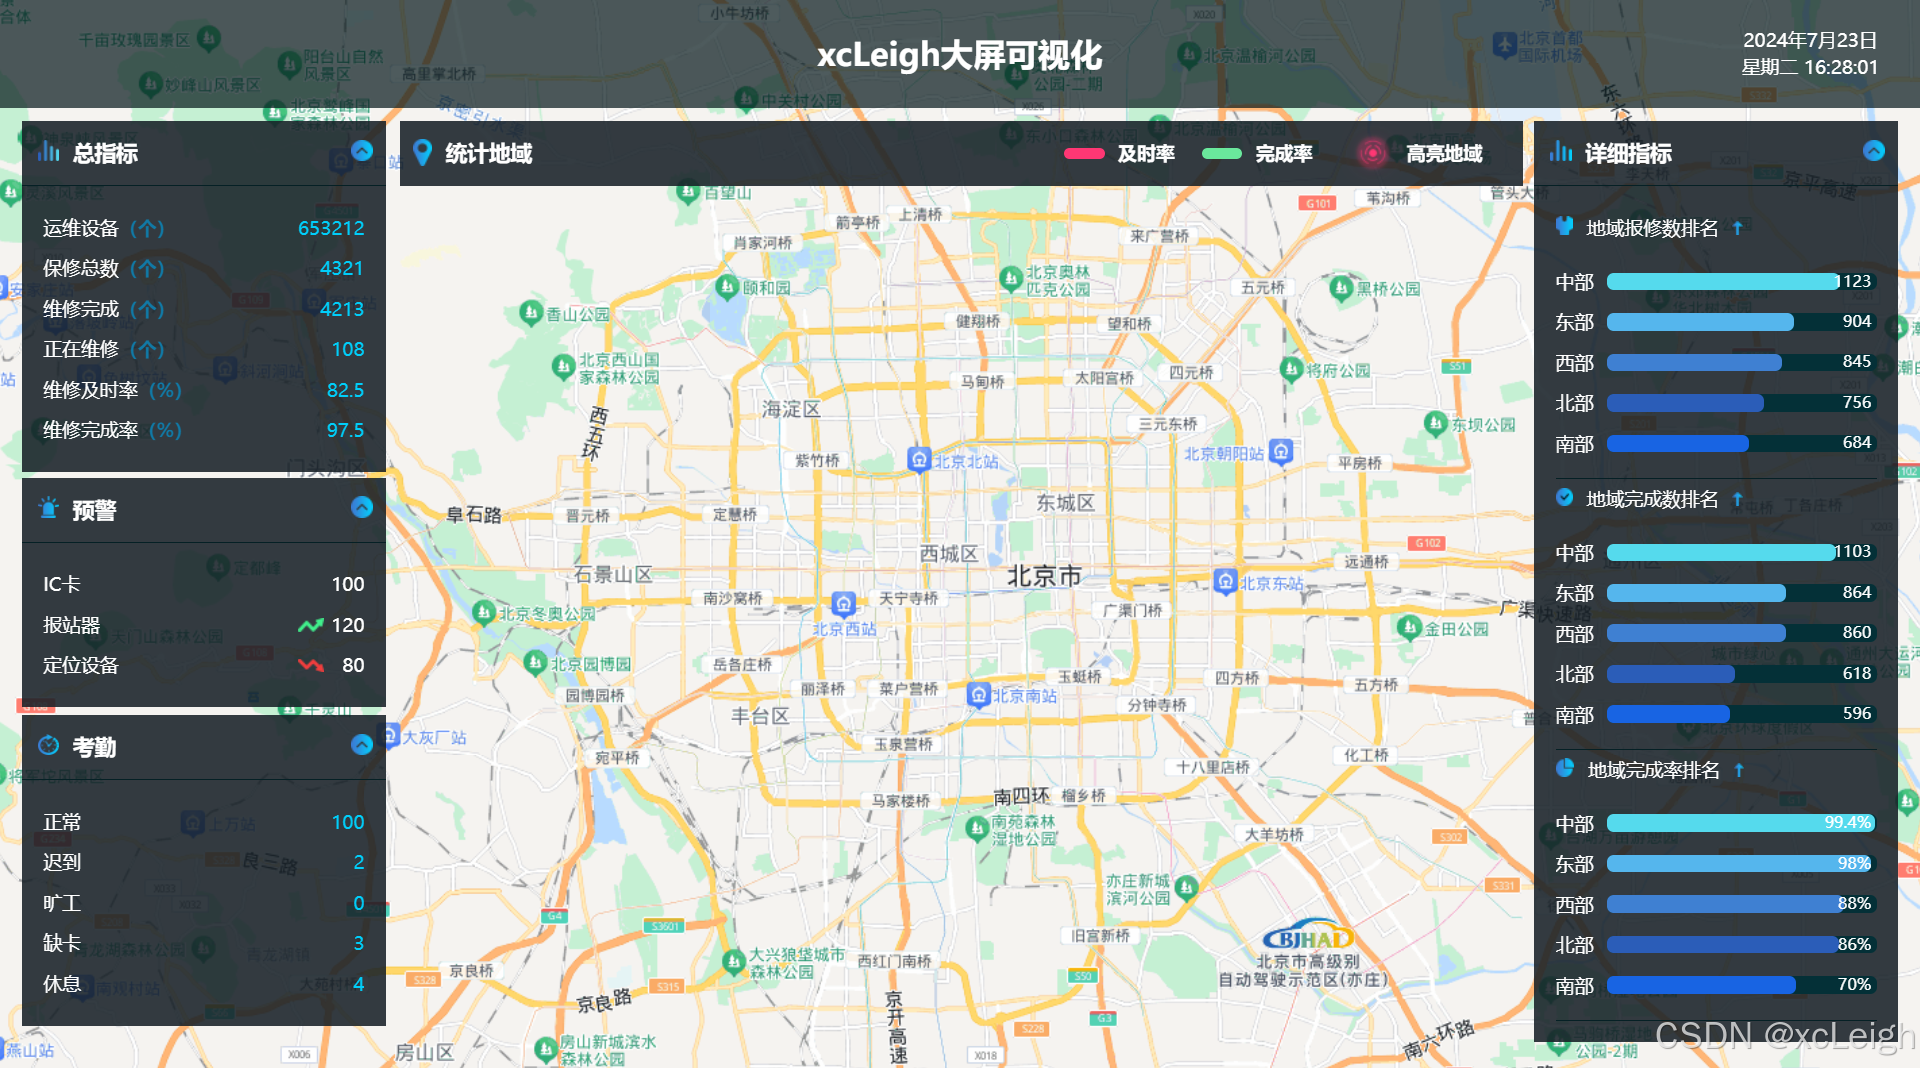Image resolution: width=1920 pixels, height=1068 pixels.
Task: Collapse the 详细指标 panel
Action: tap(1874, 151)
